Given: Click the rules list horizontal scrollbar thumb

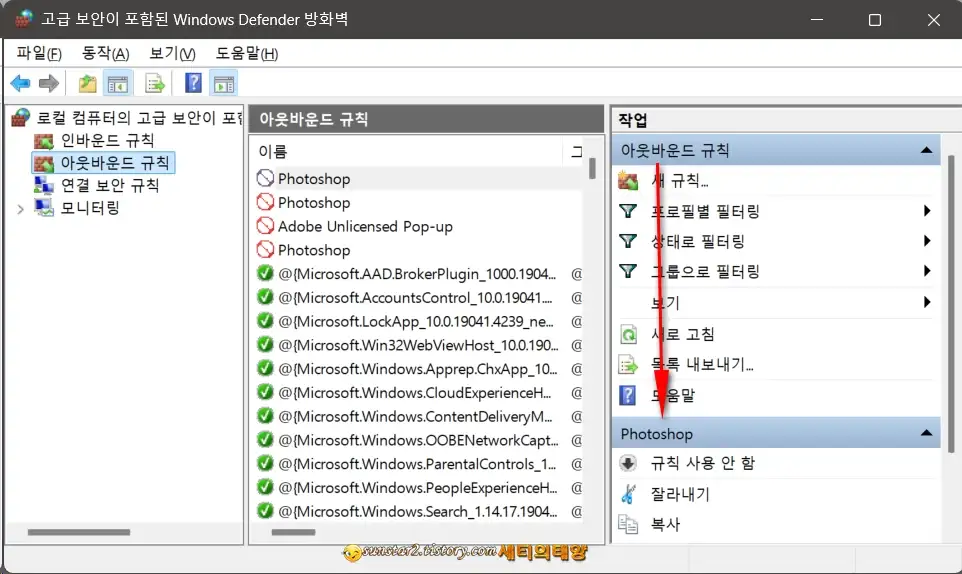Looking at the screenshot, I should 293,532.
